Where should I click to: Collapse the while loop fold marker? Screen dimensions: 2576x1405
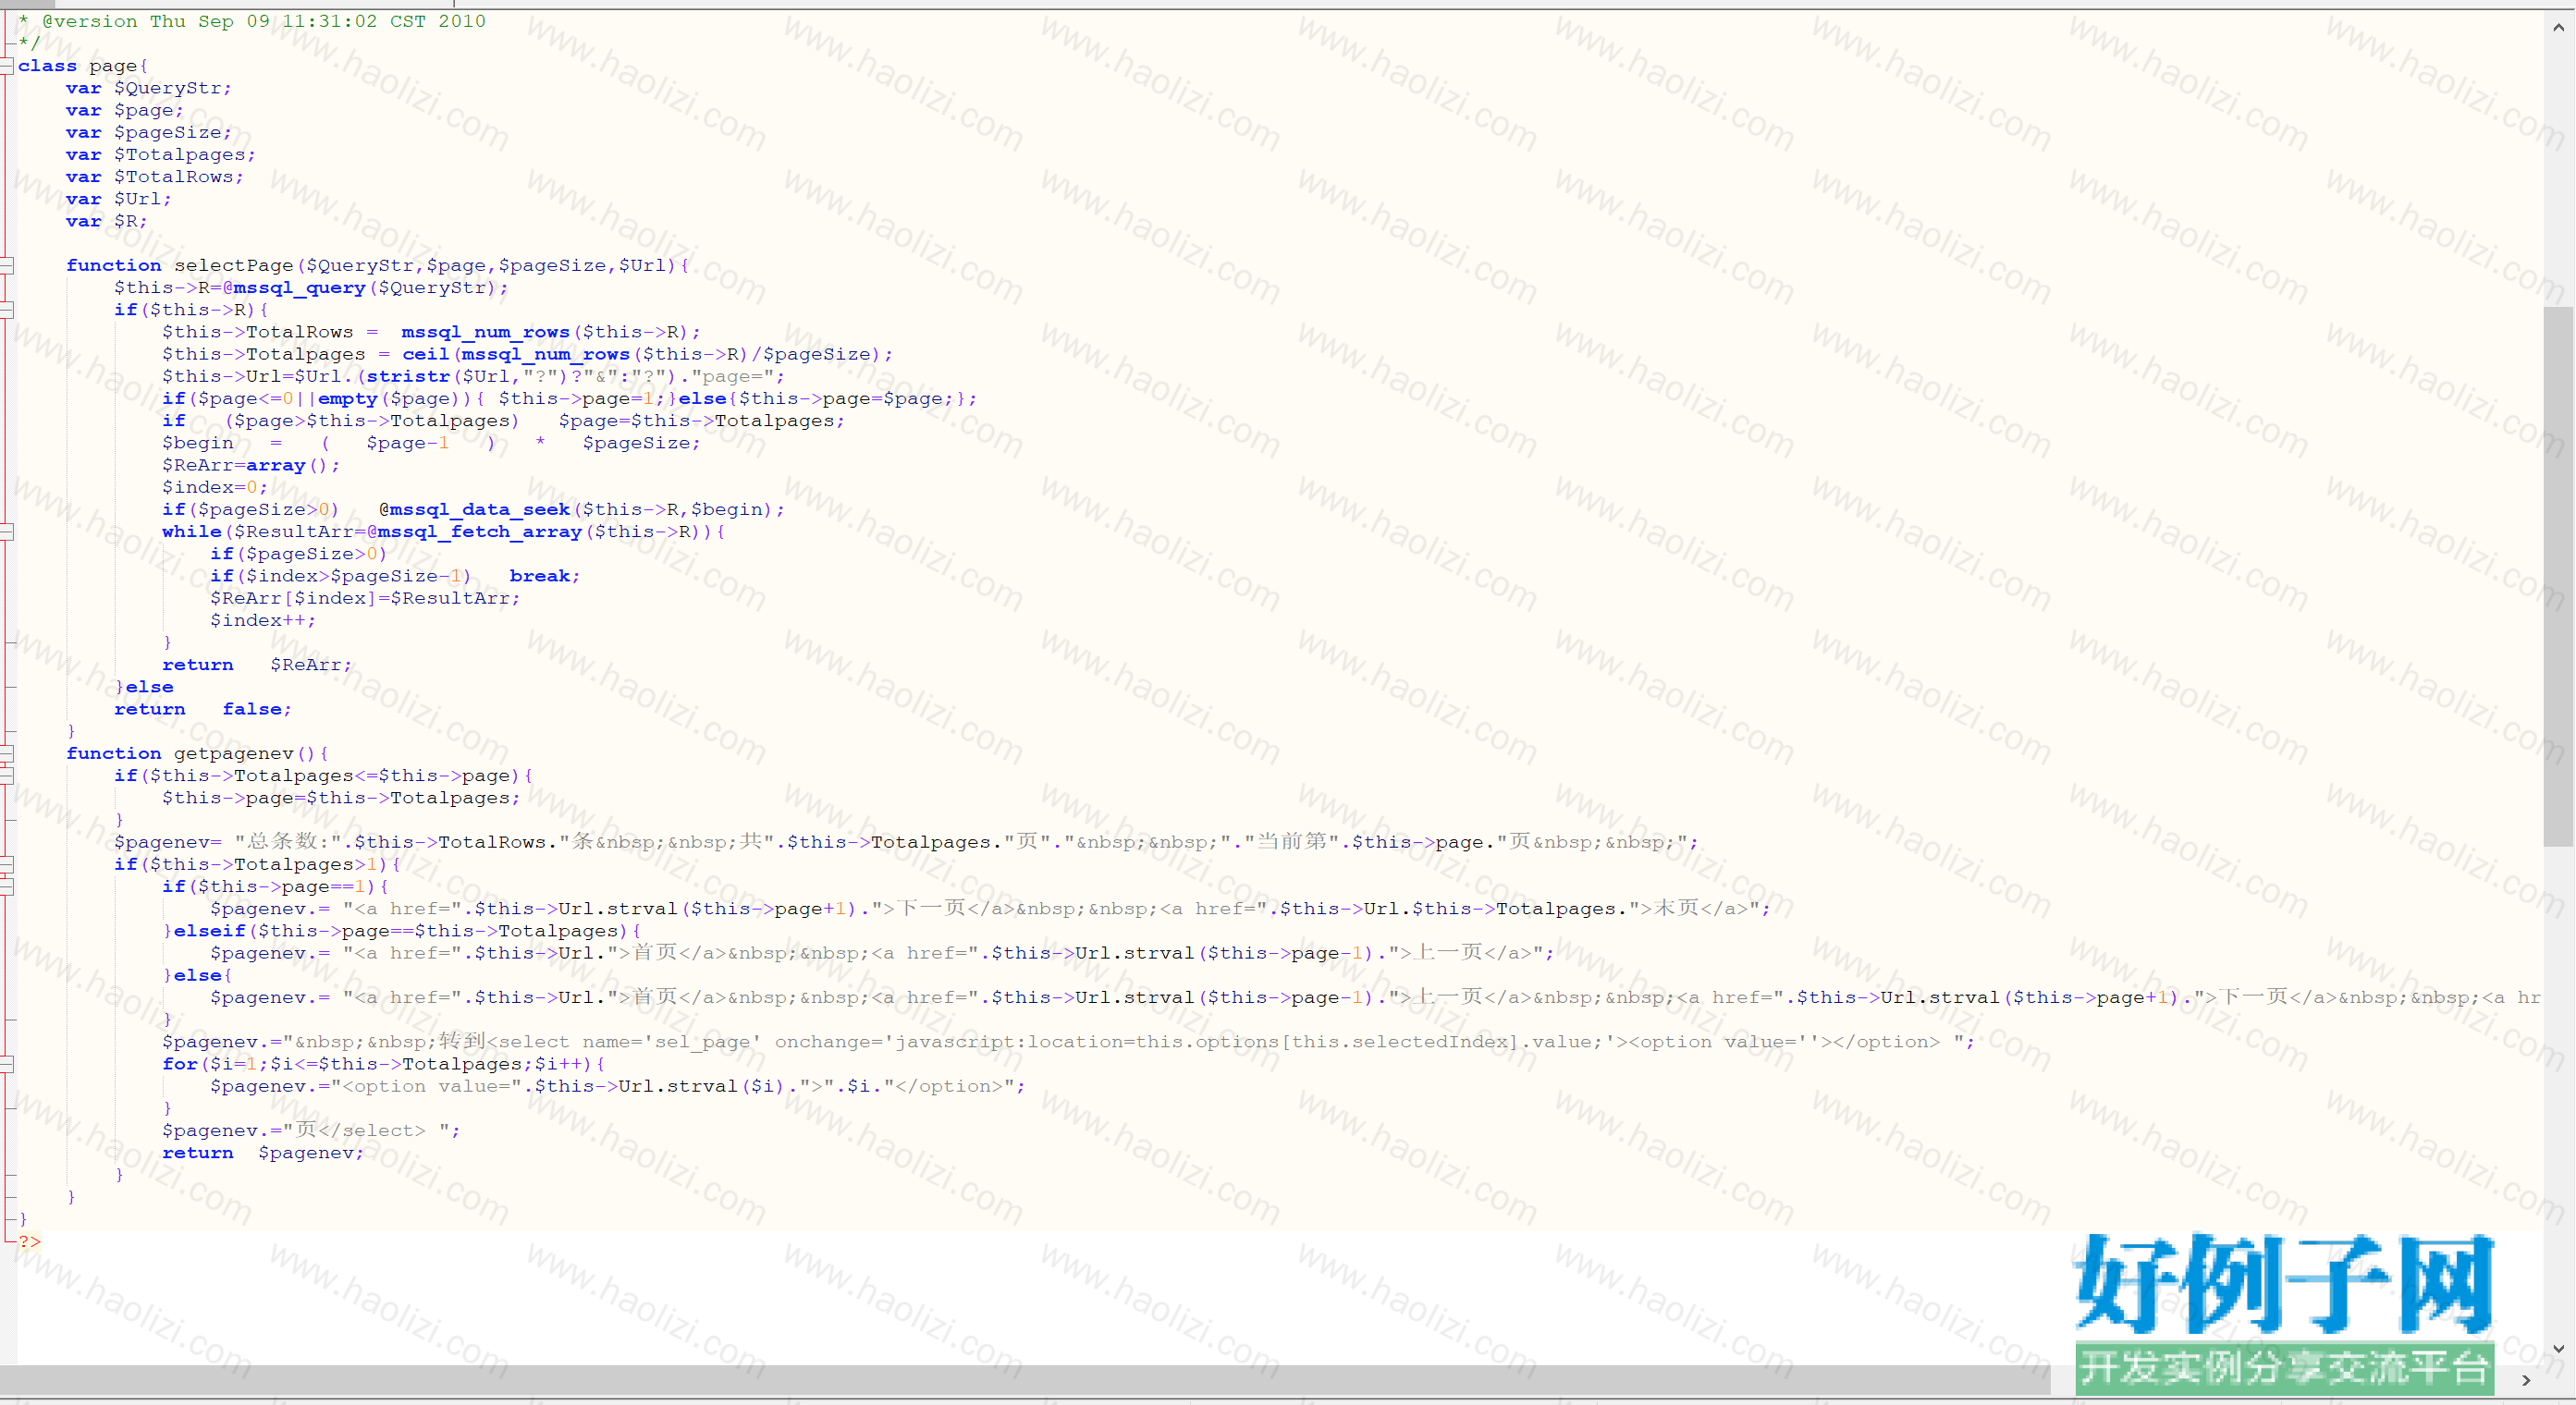pos(7,532)
